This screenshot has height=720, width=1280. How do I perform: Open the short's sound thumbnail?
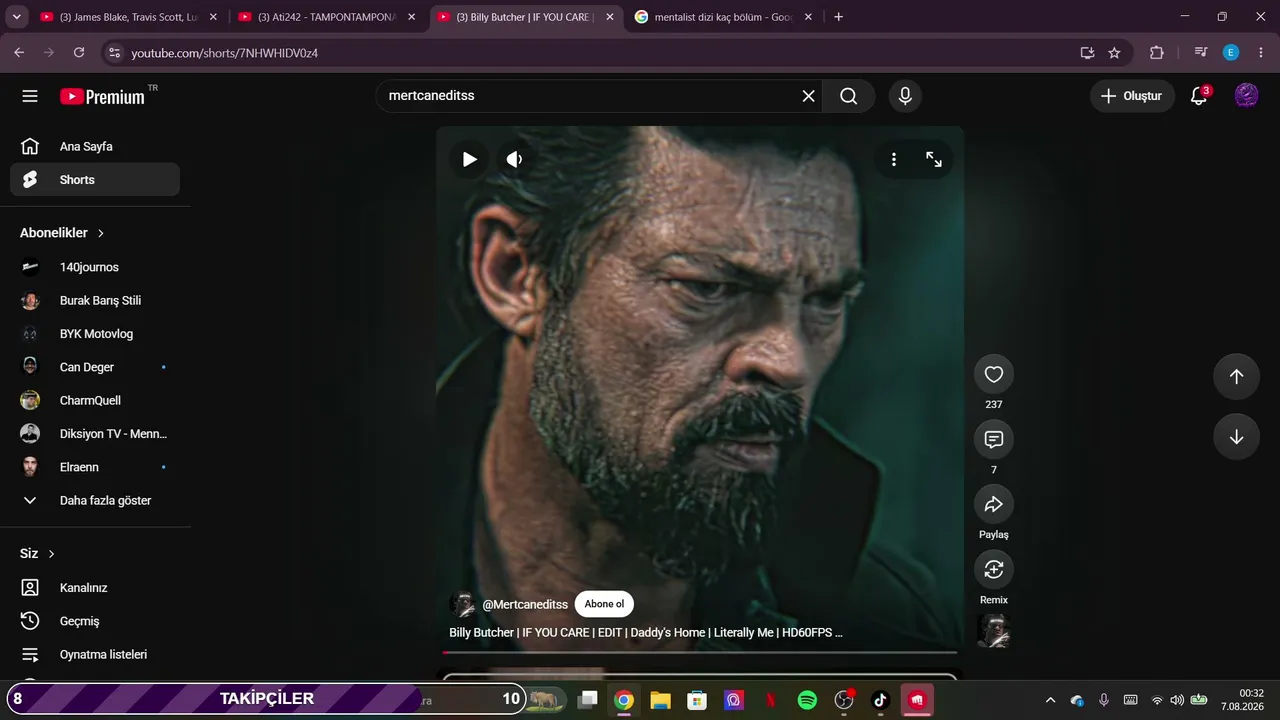tap(994, 631)
